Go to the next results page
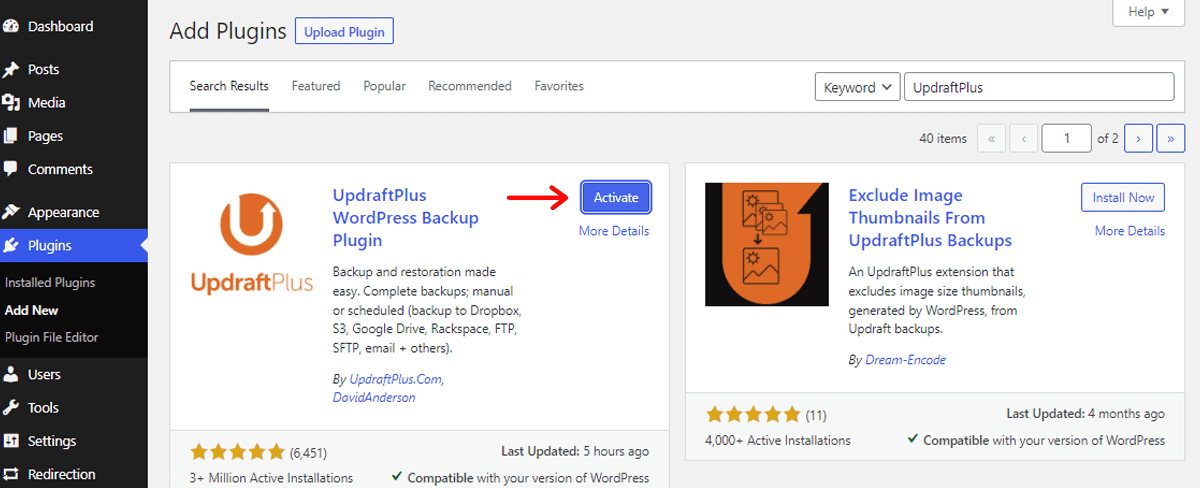Viewport: 1200px width, 488px height. pyautogui.click(x=1139, y=139)
